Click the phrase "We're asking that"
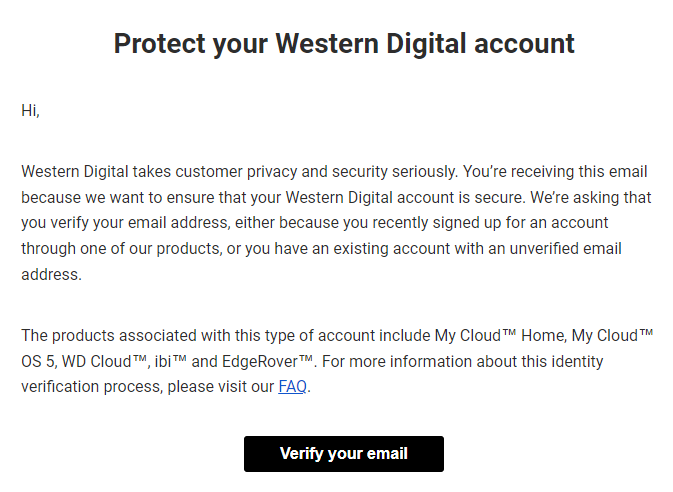The image size is (673, 492). pyautogui.click(x=591, y=197)
